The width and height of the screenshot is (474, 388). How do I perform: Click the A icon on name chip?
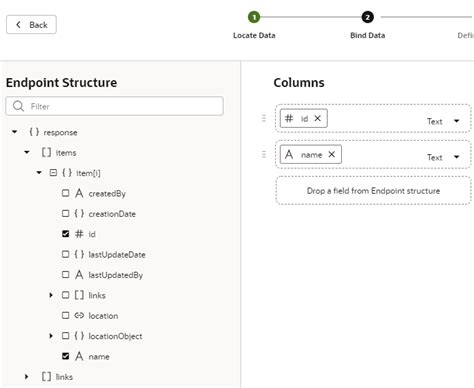coord(289,154)
